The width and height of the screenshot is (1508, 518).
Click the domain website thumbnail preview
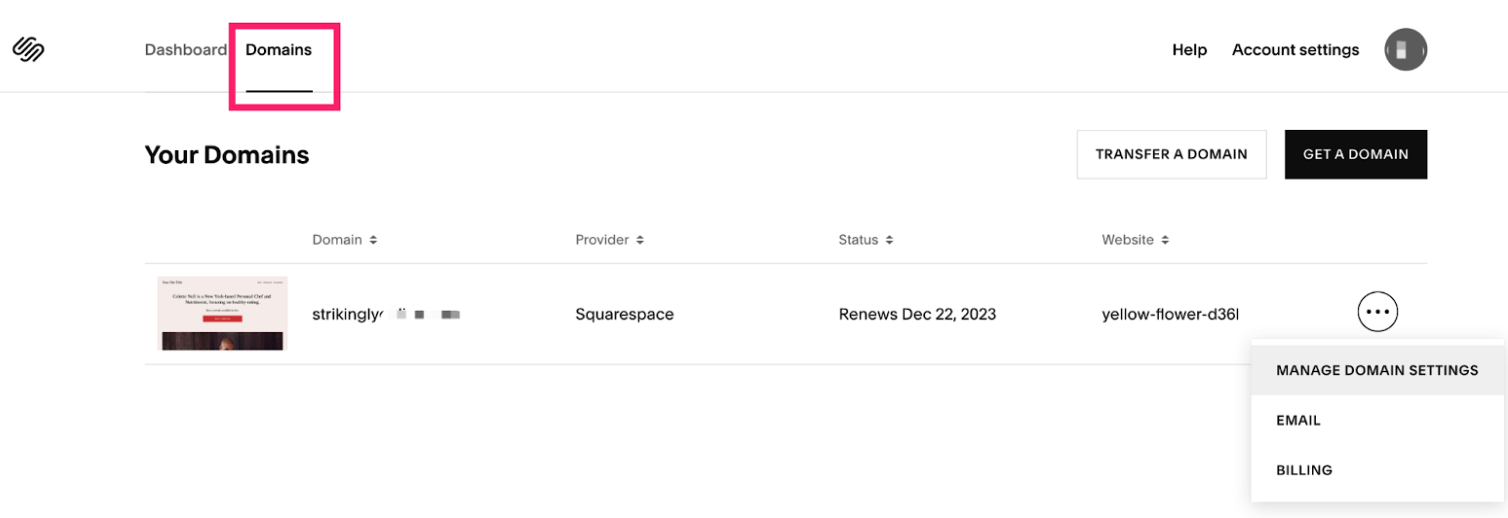coord(223,313)
